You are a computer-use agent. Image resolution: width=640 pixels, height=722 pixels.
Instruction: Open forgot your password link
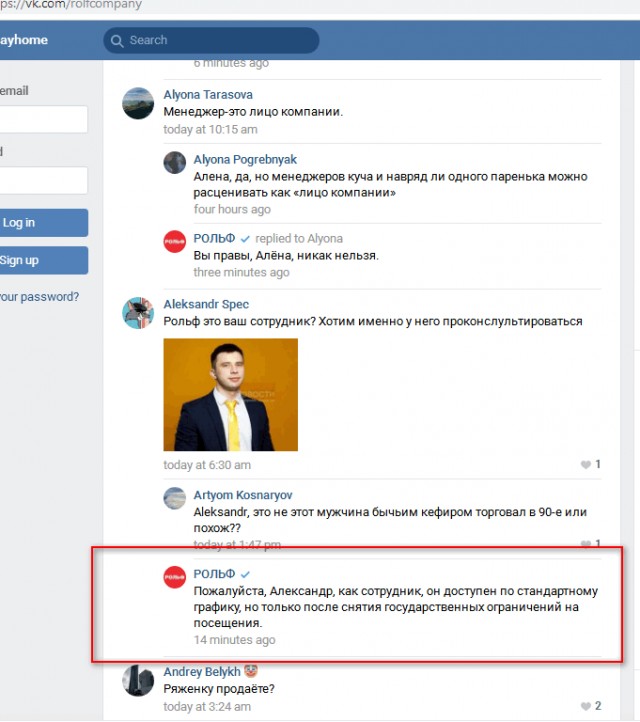[39, 297]
